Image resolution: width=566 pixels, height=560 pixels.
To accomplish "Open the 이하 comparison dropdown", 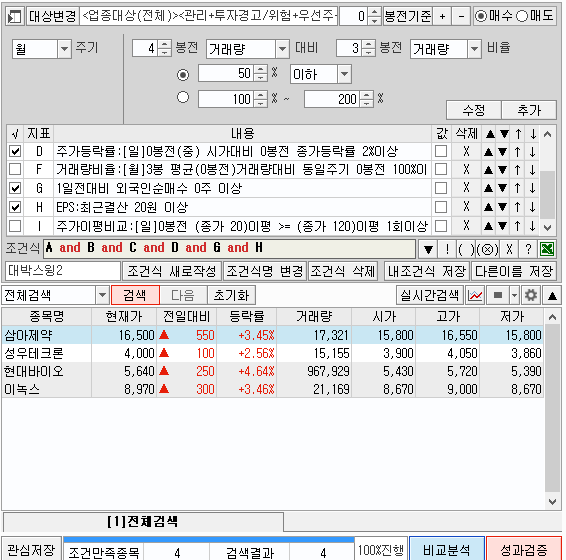I will [x=344, y=74].
